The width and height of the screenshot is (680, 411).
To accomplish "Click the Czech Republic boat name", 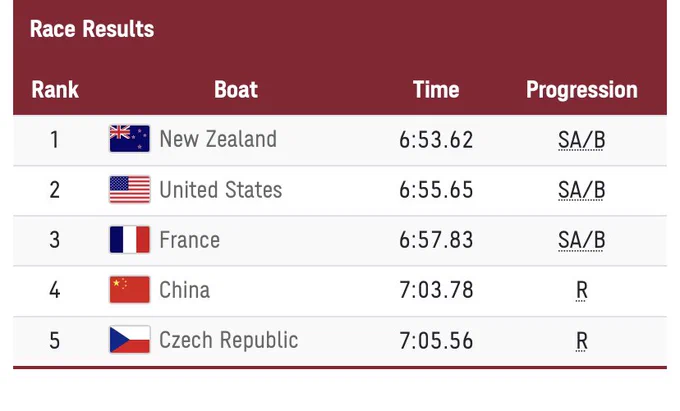I will click(229, 340).
